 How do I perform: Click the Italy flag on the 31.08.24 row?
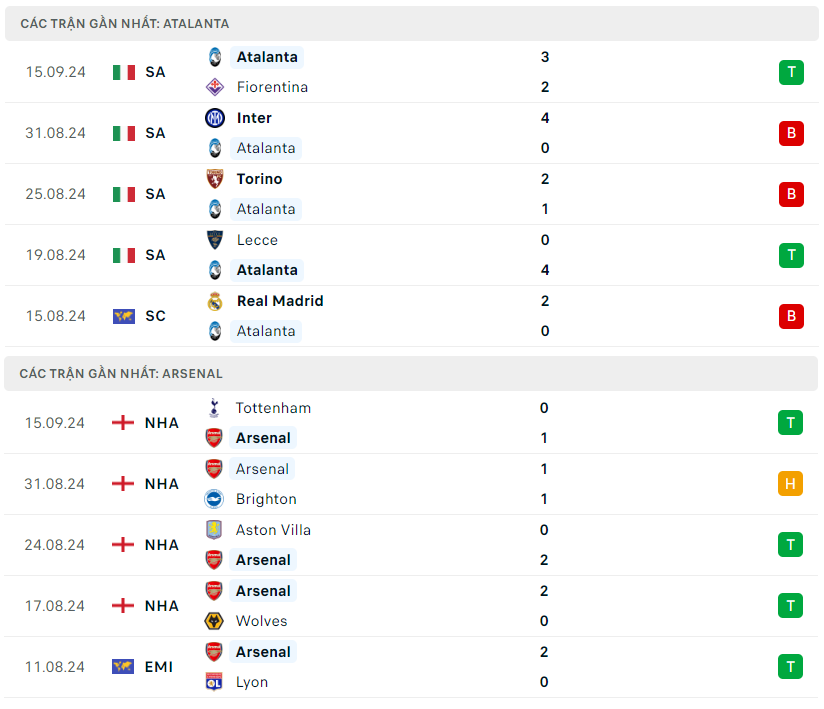tap(124, 133)
